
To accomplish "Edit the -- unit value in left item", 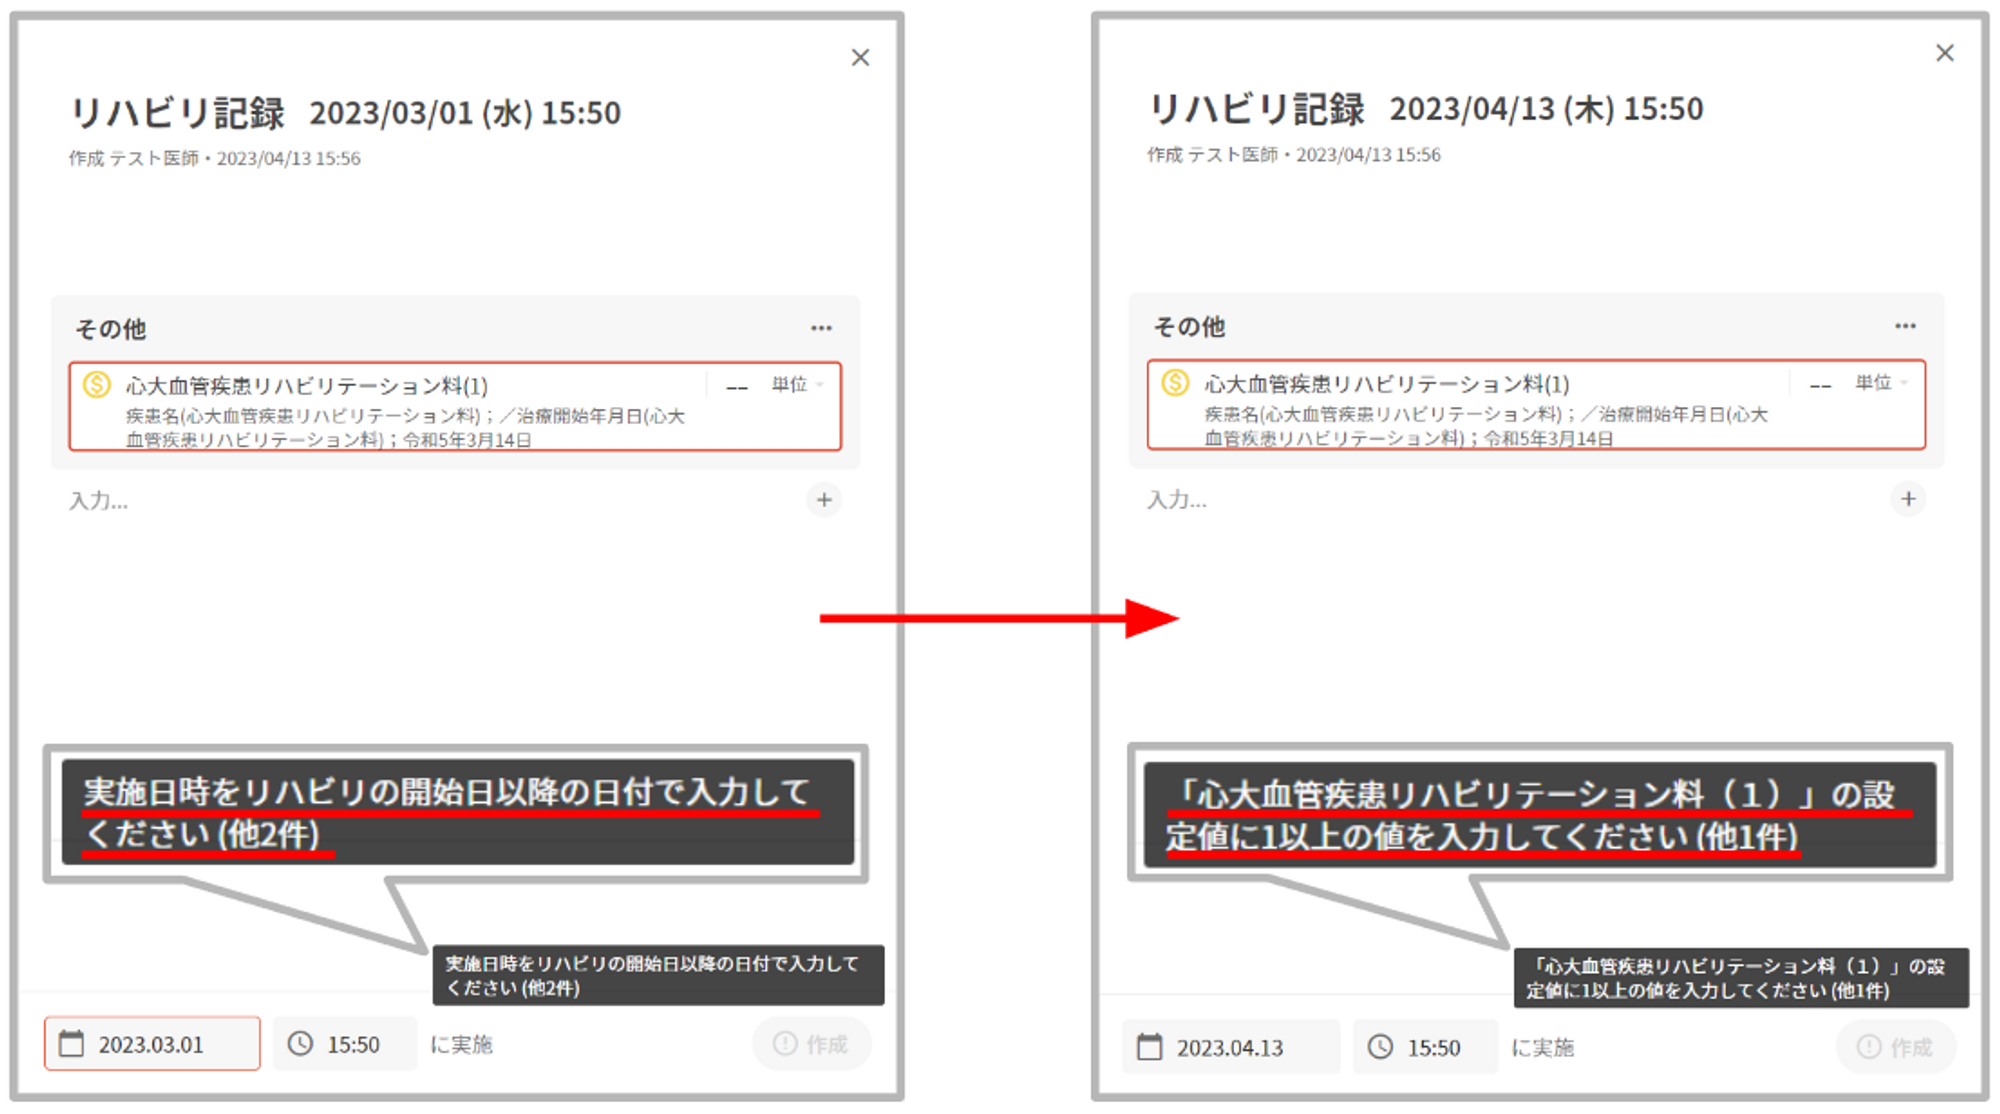I will click(x=737, y=387).
